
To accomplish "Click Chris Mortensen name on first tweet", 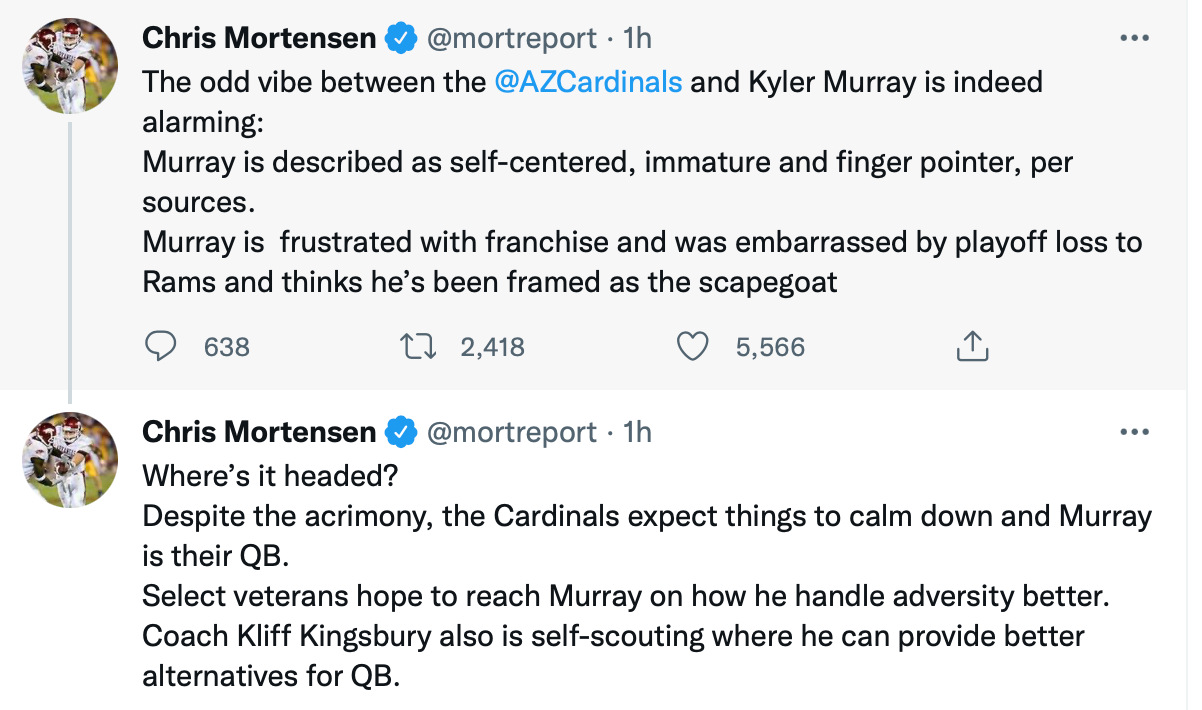I will coord(259,38).
